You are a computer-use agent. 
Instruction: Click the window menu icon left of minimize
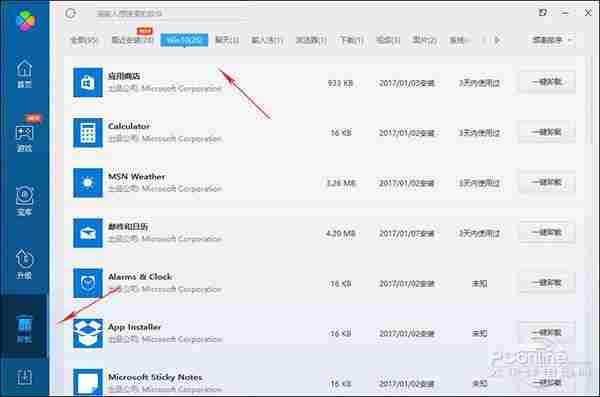(x=543, y=13)
